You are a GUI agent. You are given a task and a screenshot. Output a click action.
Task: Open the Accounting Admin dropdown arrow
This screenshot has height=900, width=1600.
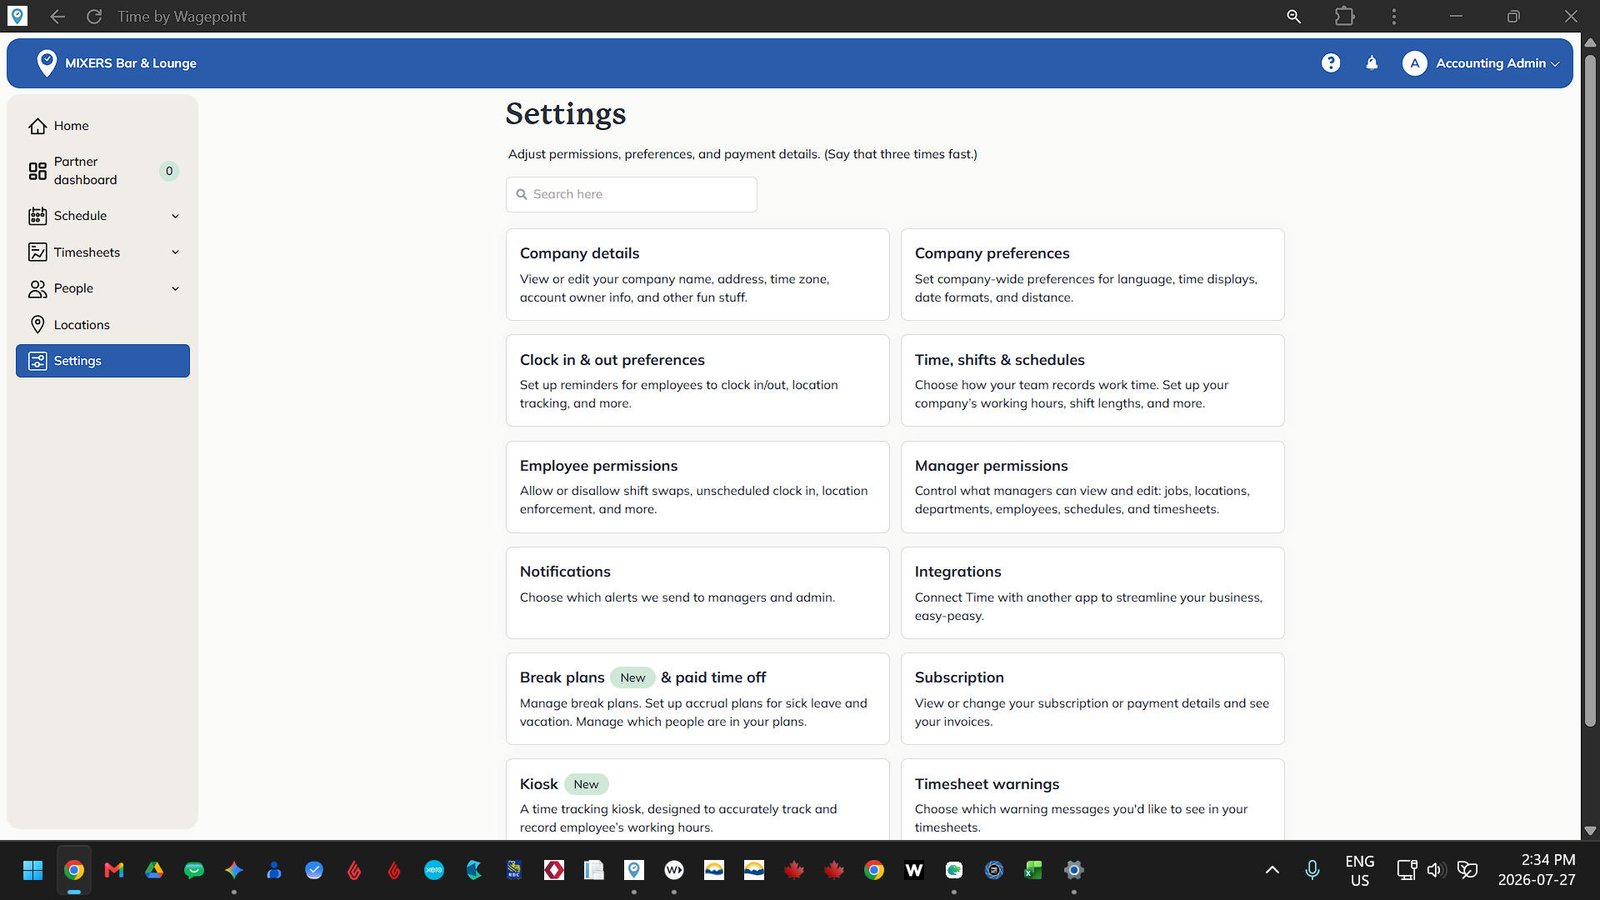click(1555, 64)
